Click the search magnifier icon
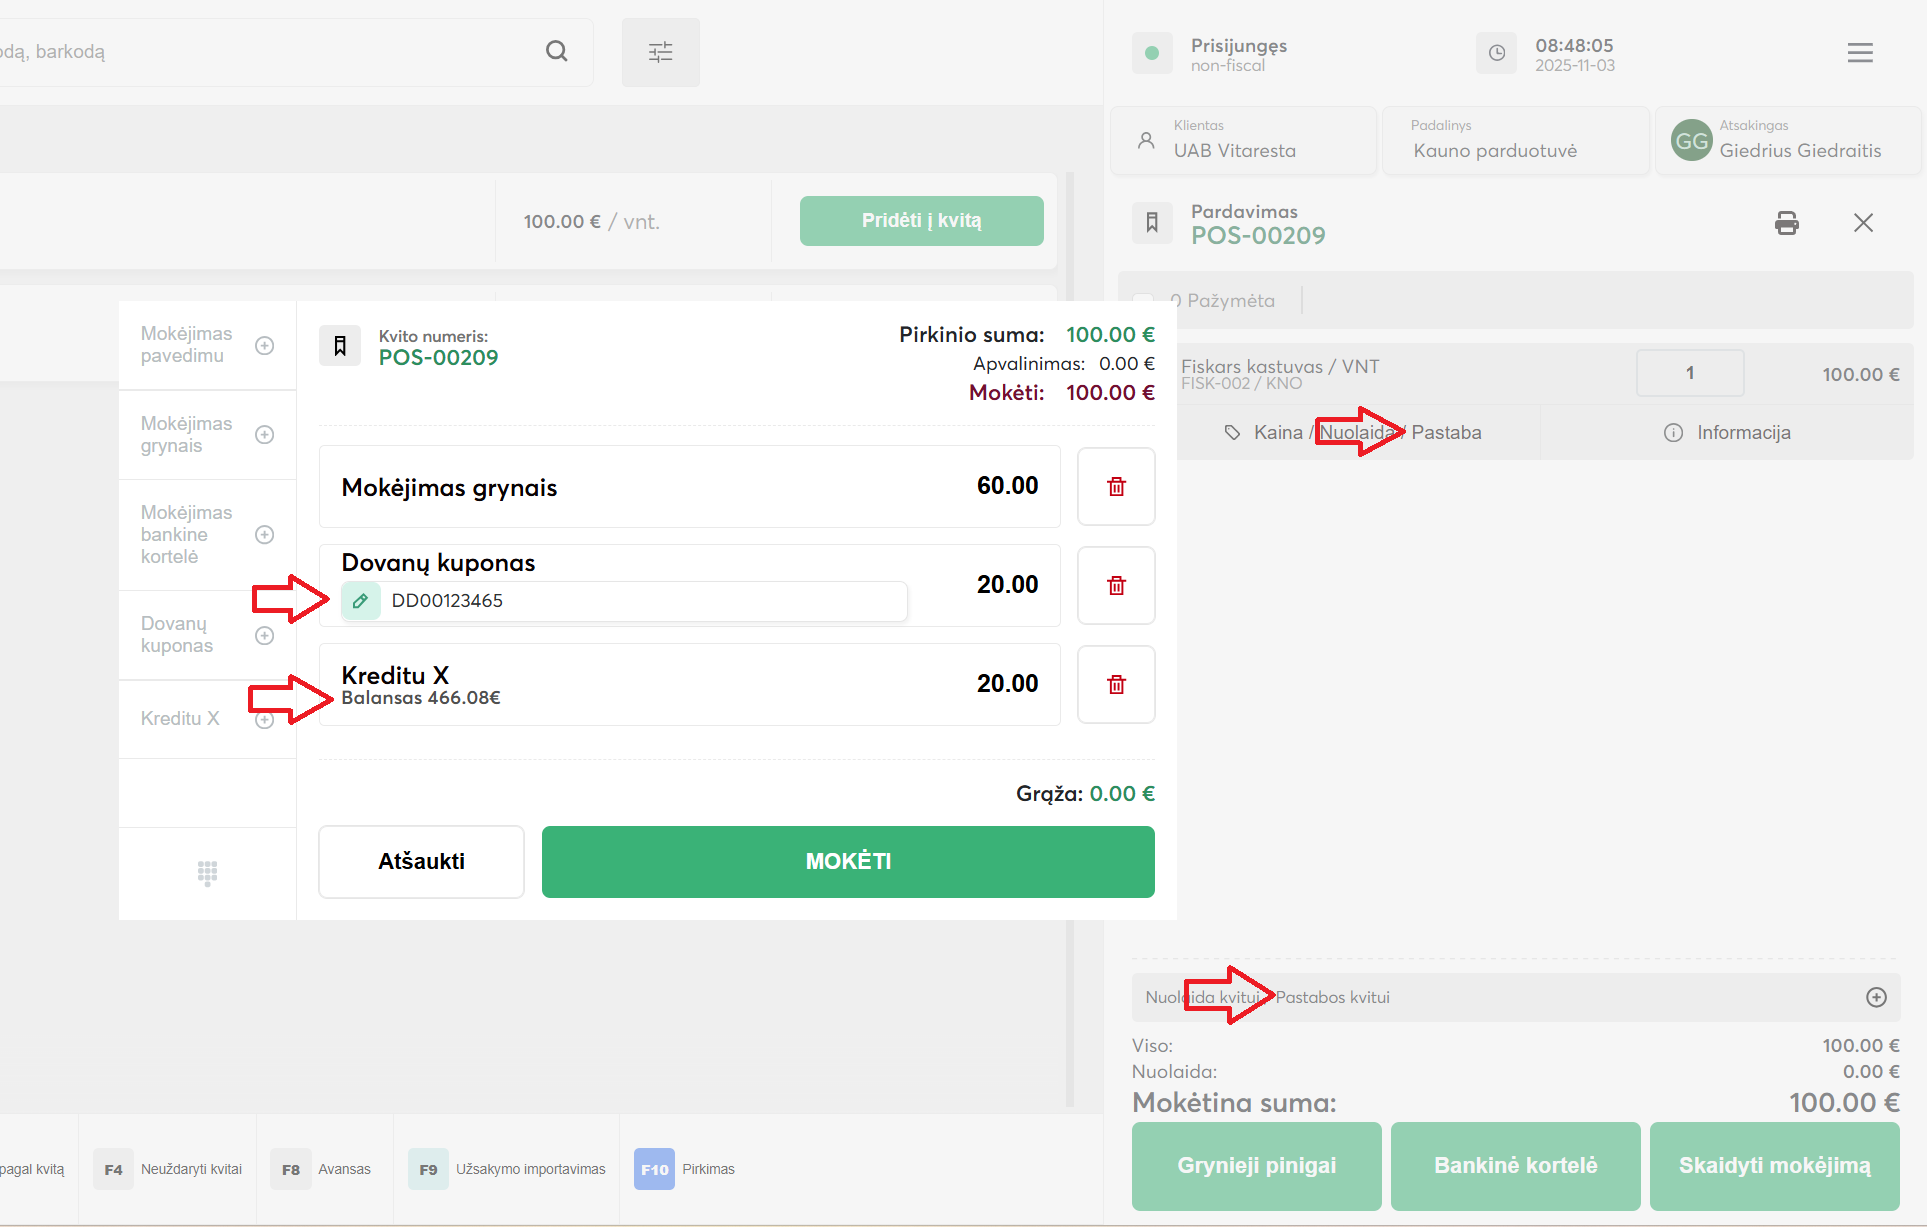Image resolution: width=1927 pixels, height=1227 pixels. point(557,51)
